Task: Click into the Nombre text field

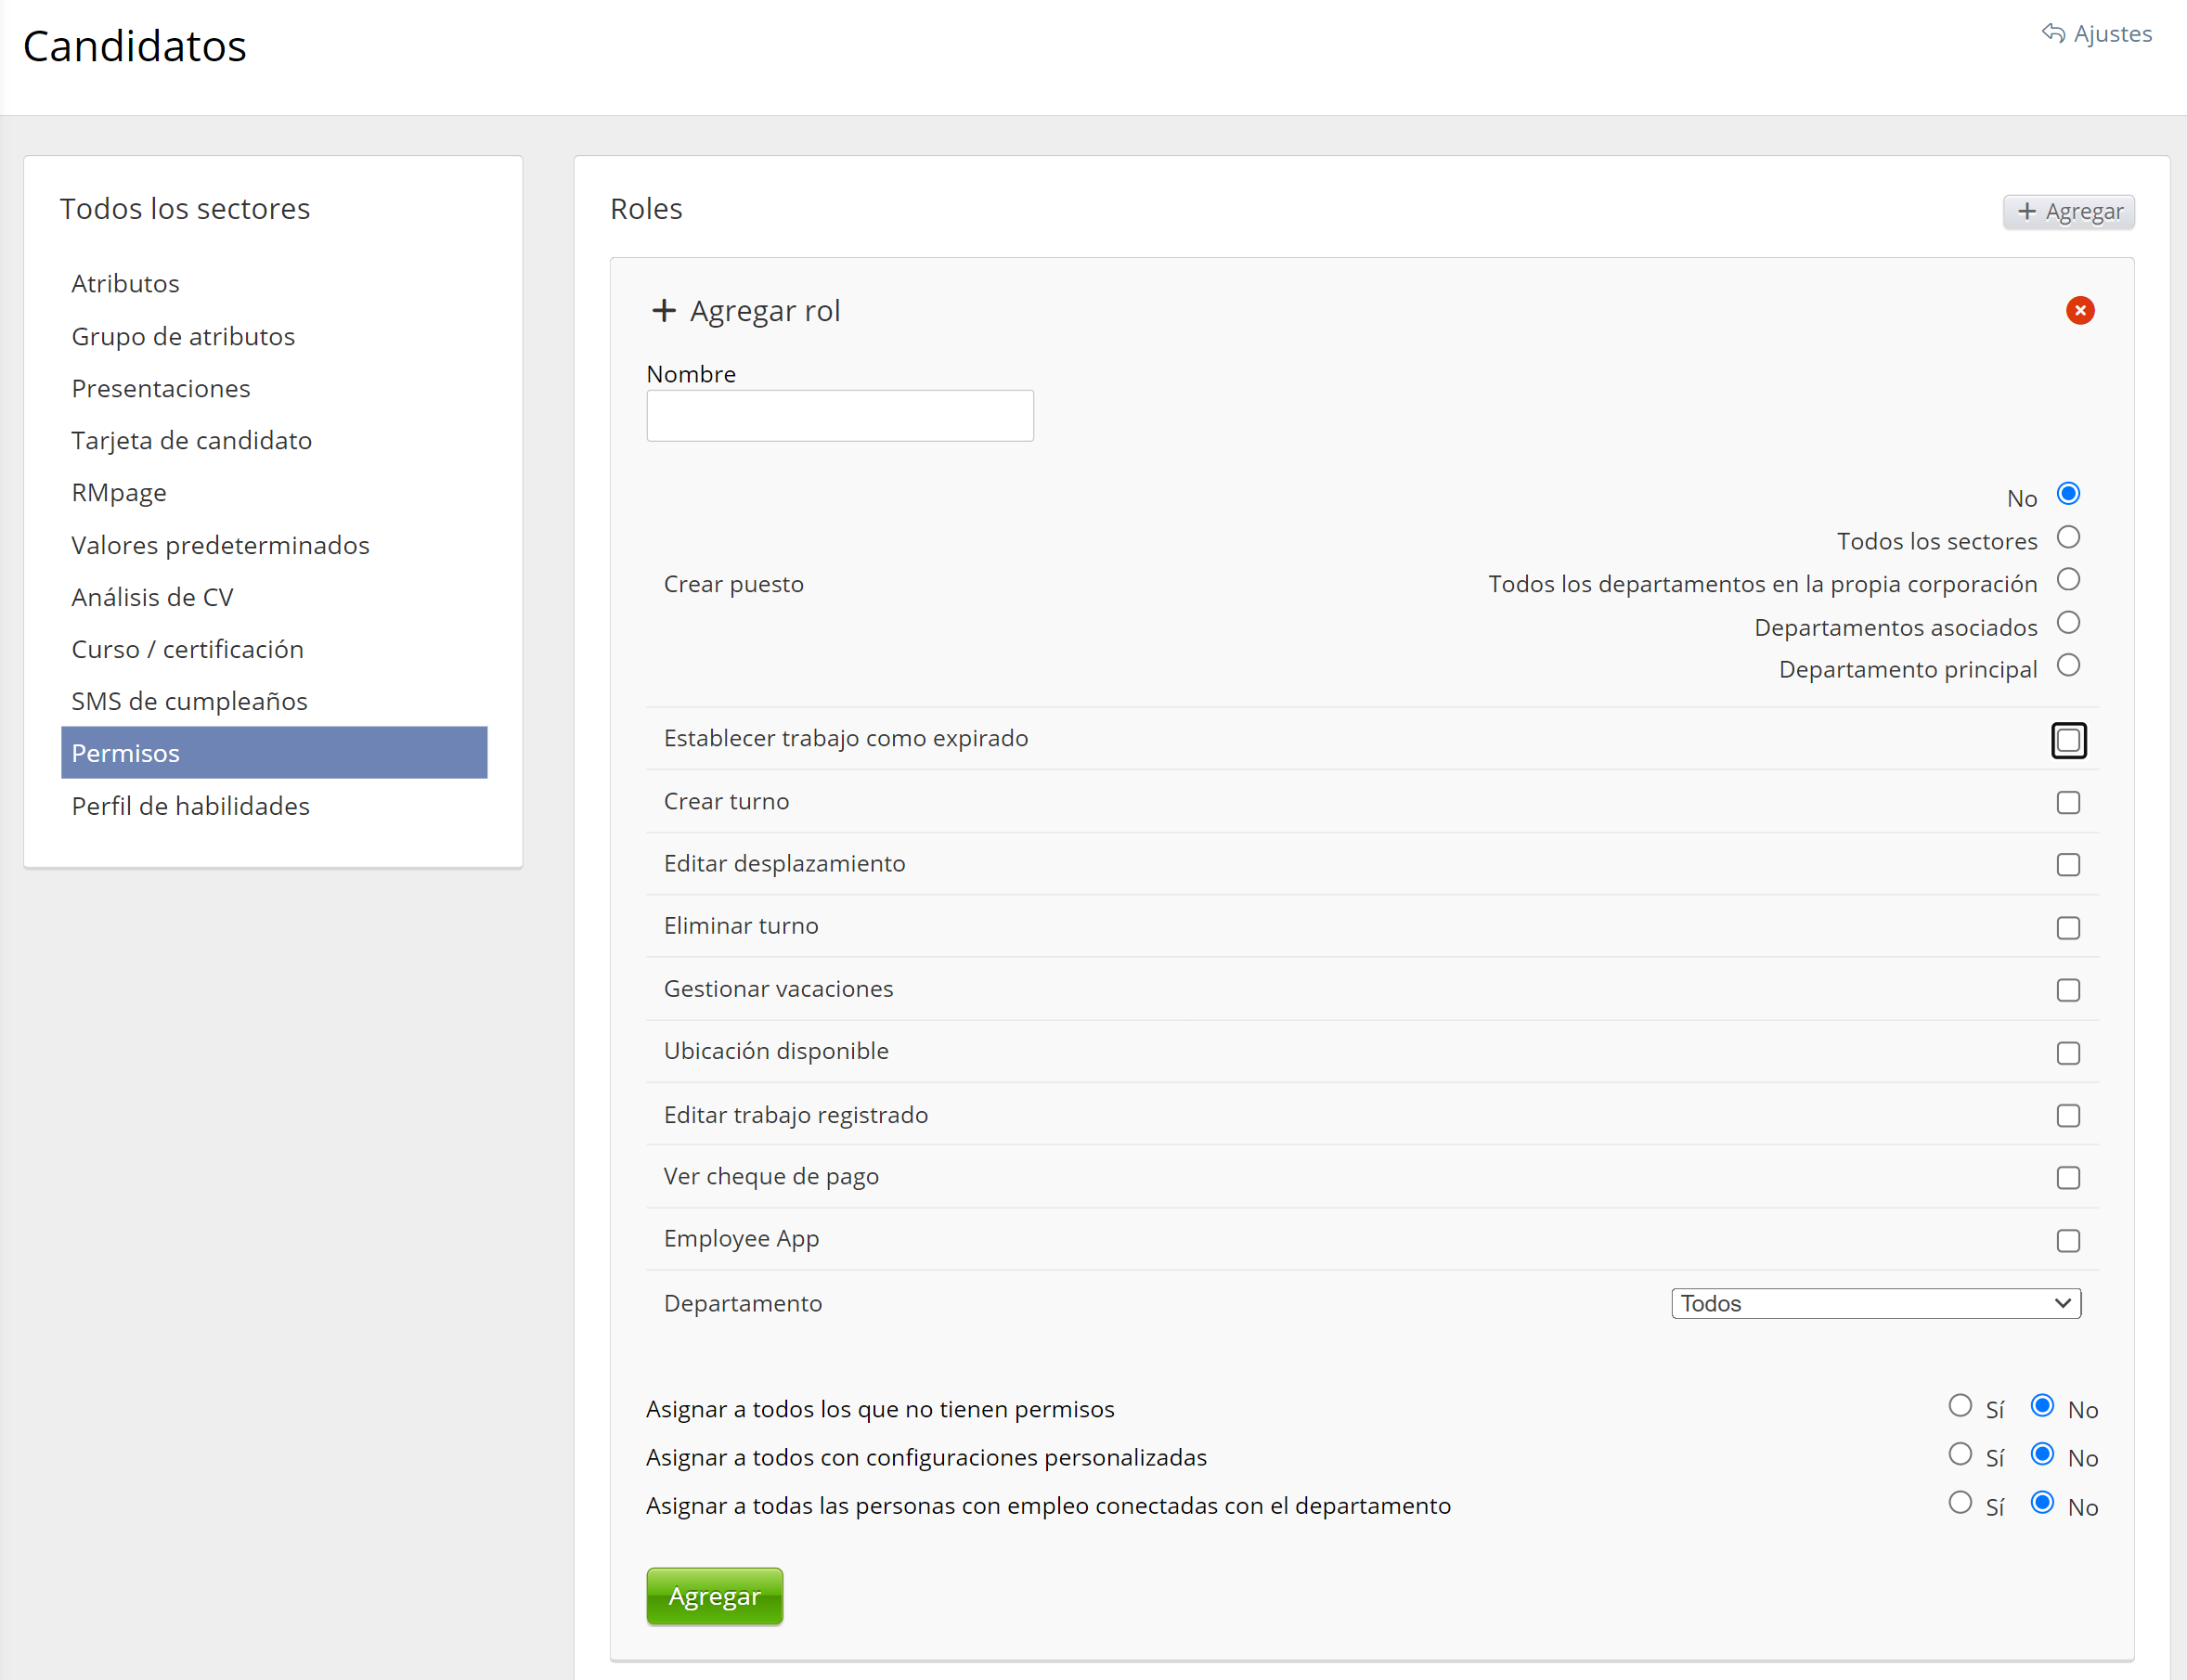Action: (x=839, y=416)
